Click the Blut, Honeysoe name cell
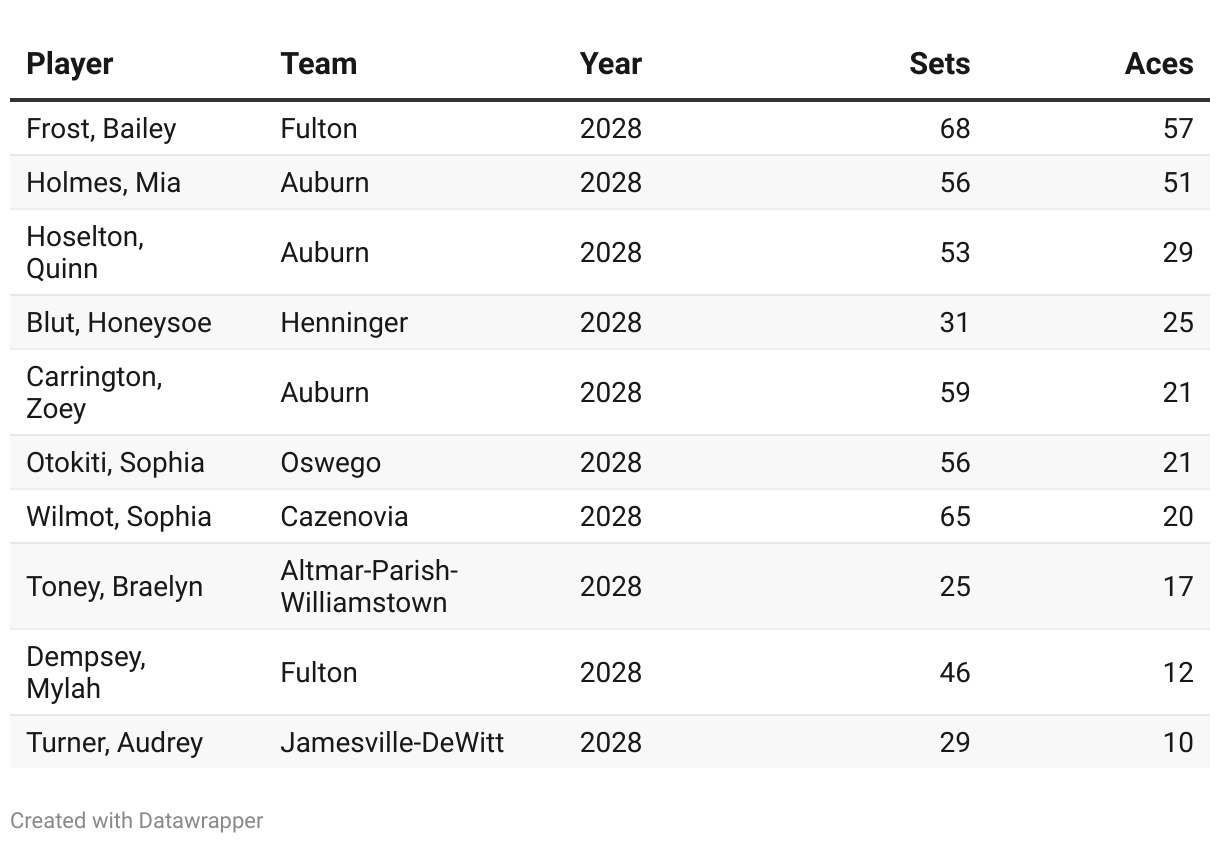The width and height of the screenshot is (1220, 844). 119,323
